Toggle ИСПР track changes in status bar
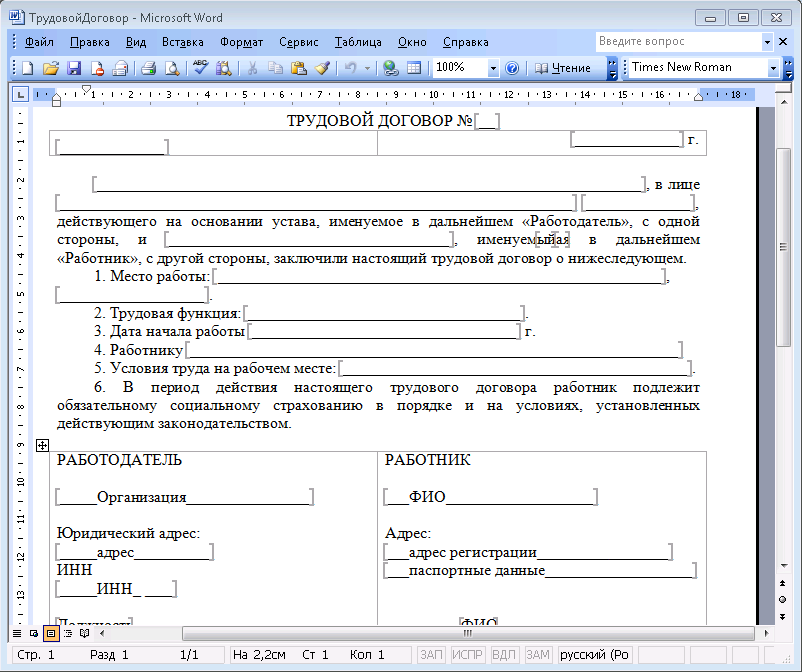 [467, 655]
